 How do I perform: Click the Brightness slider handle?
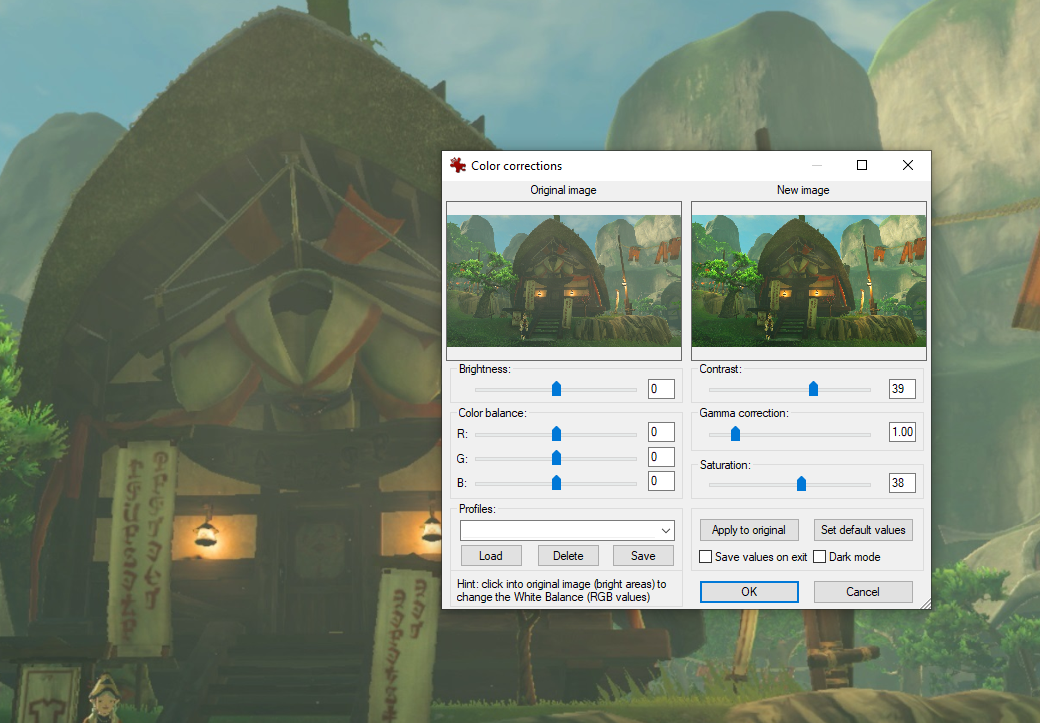coord(556,389)
